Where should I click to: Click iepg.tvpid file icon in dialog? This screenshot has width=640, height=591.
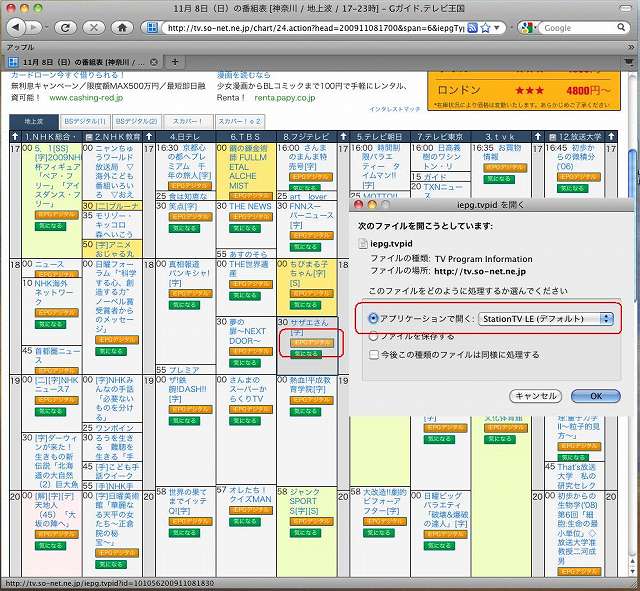coord(362,244)
